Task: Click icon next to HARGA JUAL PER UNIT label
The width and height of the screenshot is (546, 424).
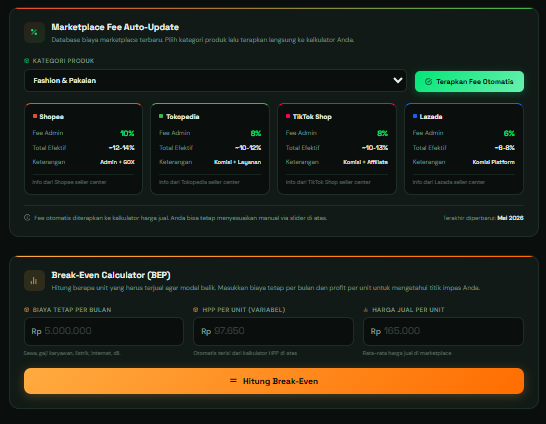Action: pyautogui.click(x=366, y=309)
